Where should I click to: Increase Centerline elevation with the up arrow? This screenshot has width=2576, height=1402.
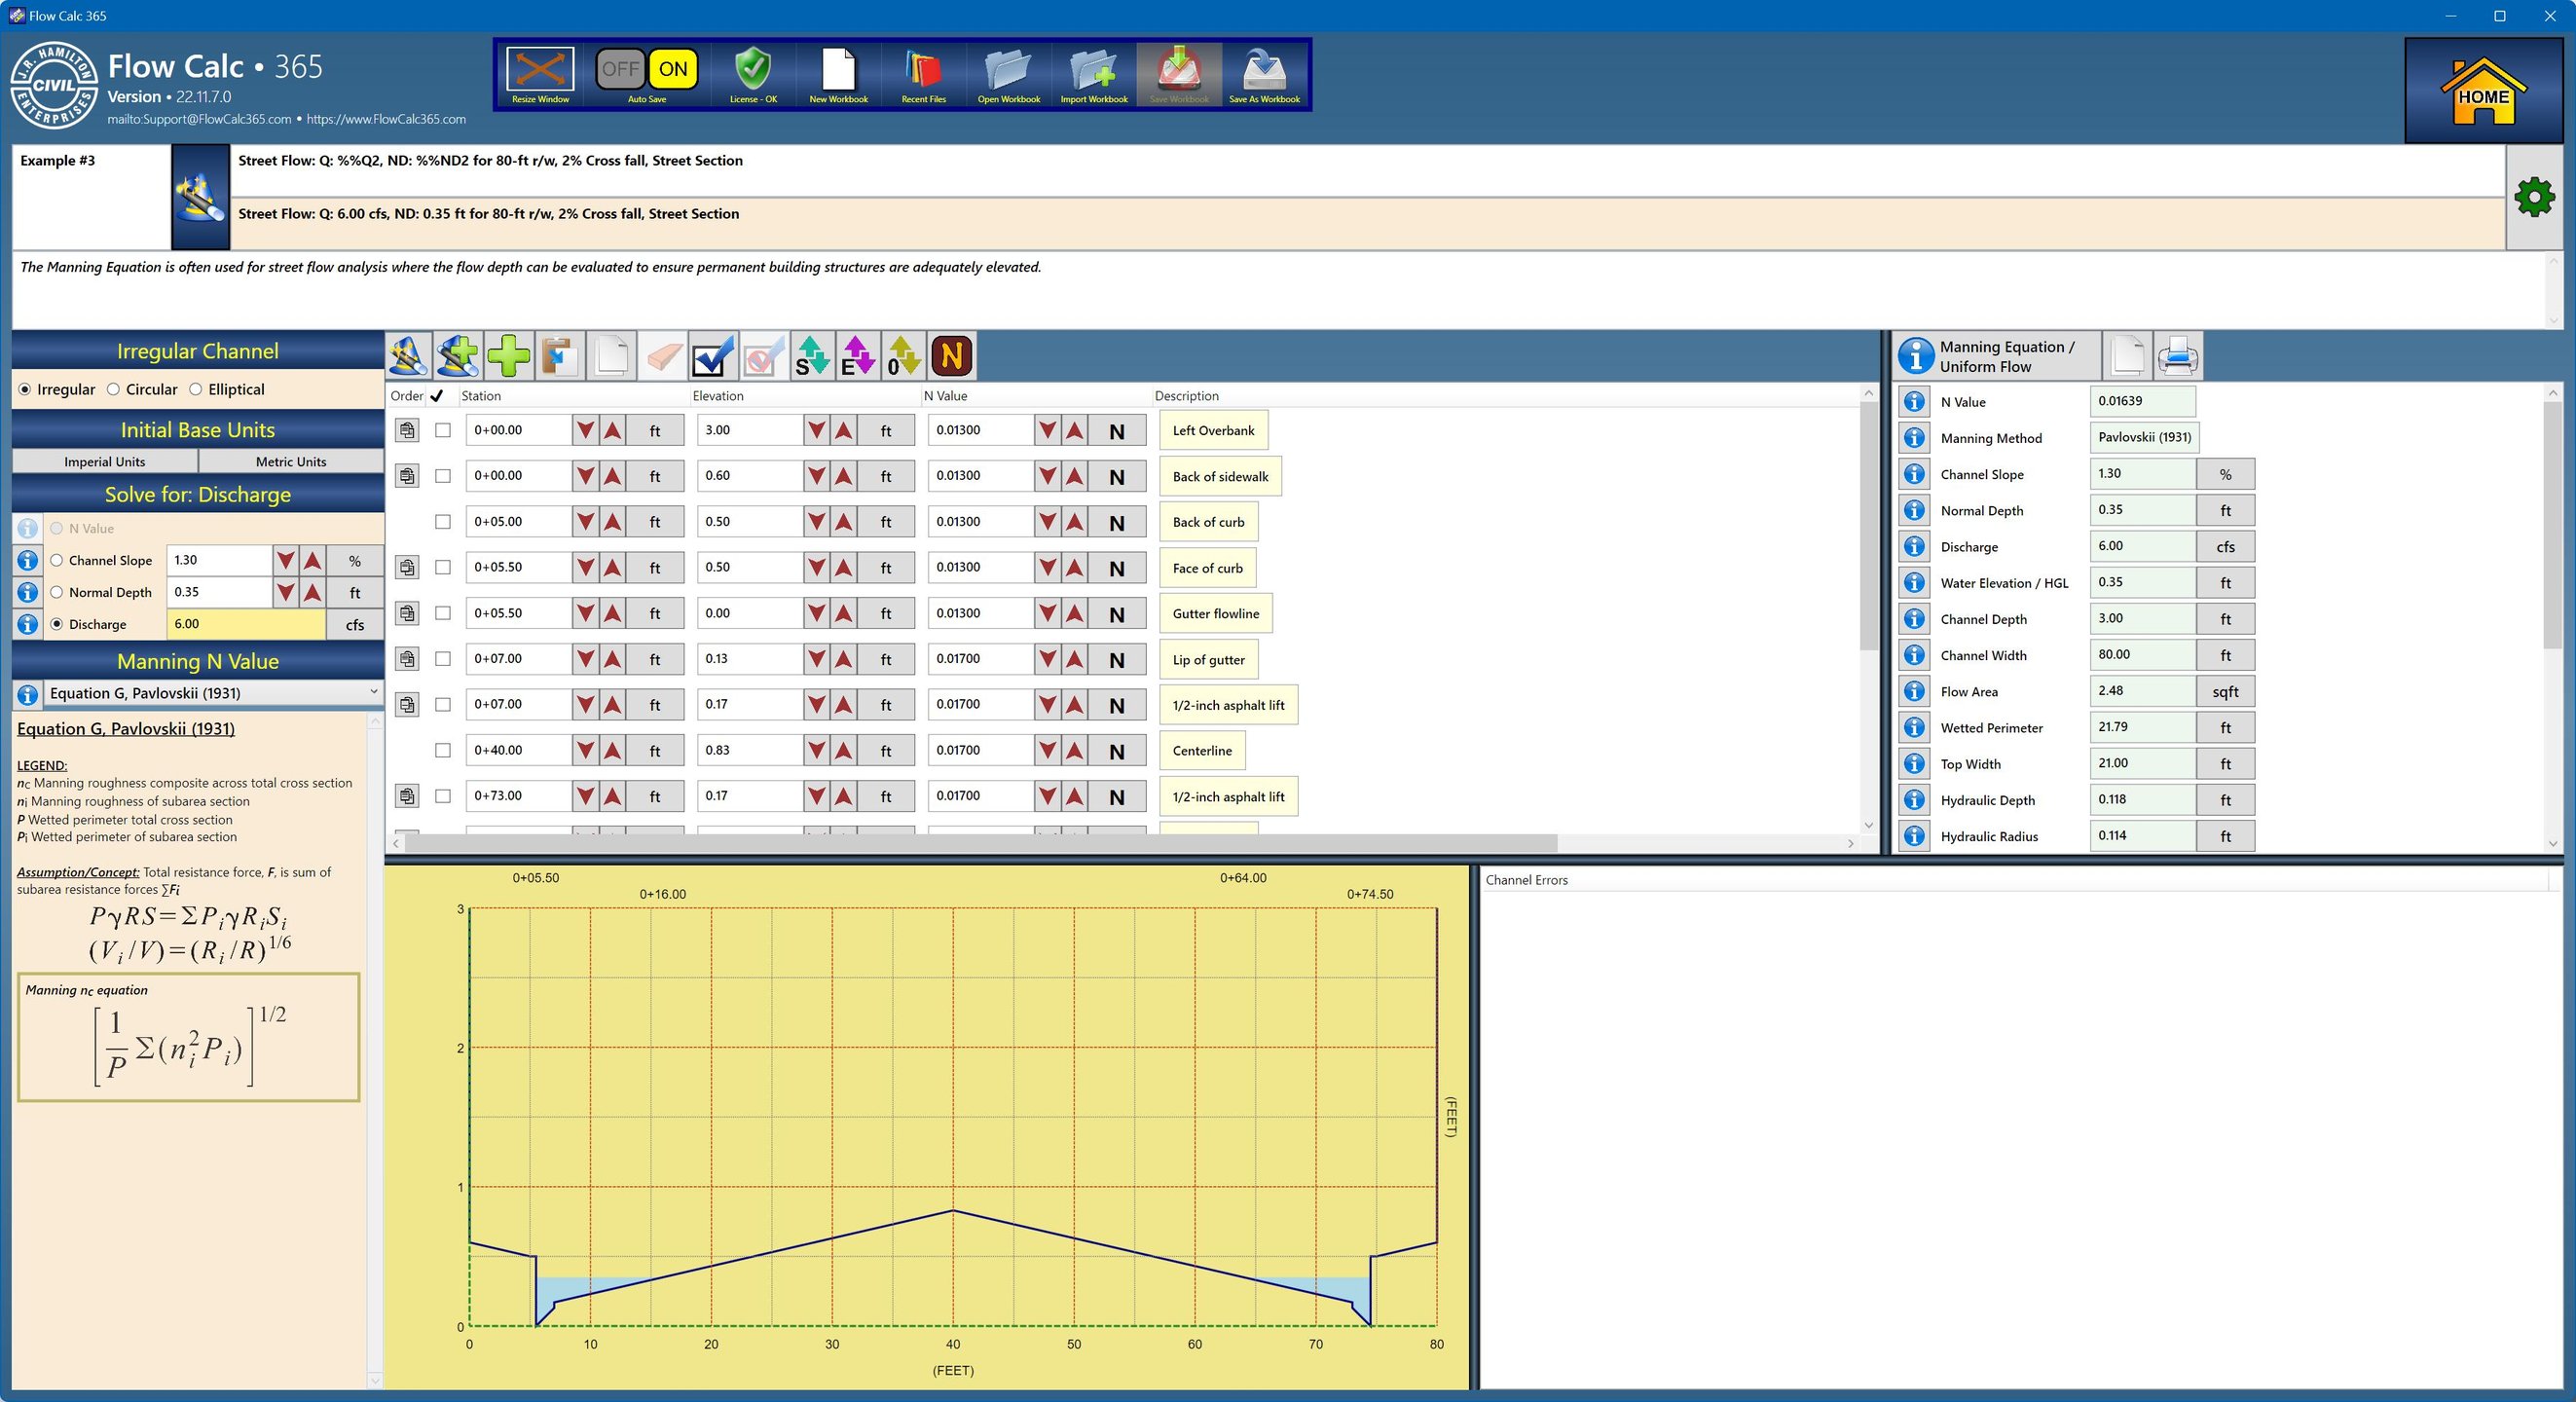click(x=844, y=750)
